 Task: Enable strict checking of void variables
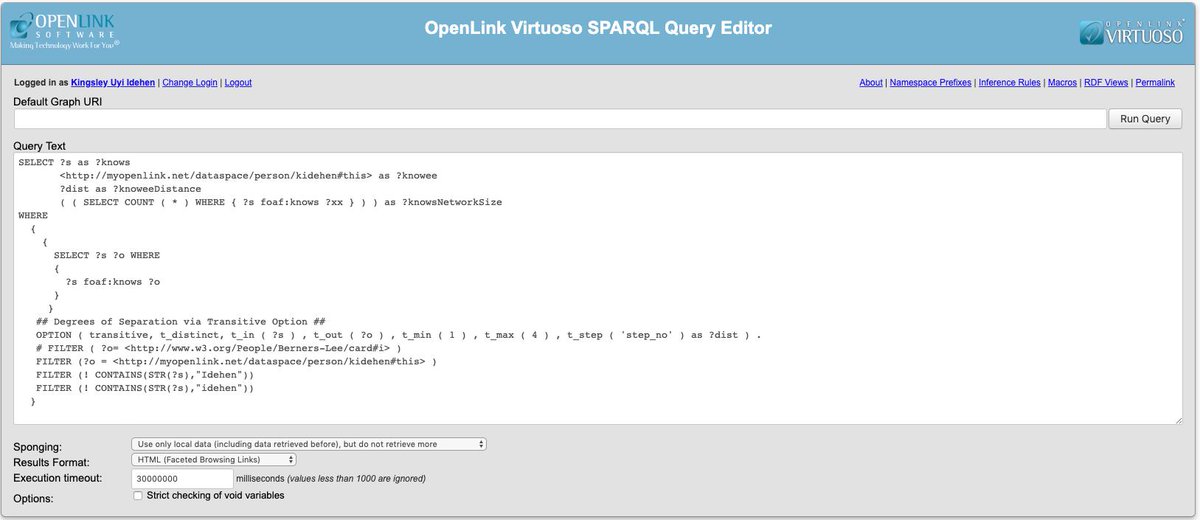click(137, 496)
